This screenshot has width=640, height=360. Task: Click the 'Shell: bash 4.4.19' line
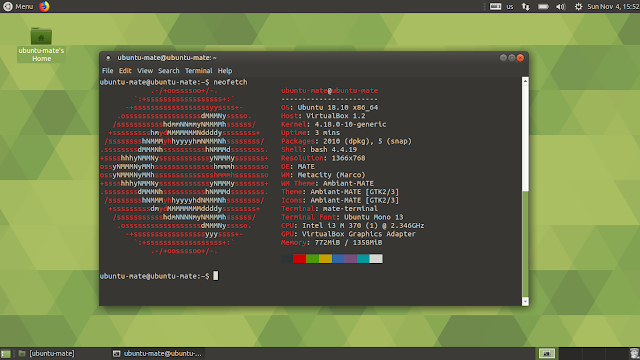pyautogui.click(x=319, y=150)
